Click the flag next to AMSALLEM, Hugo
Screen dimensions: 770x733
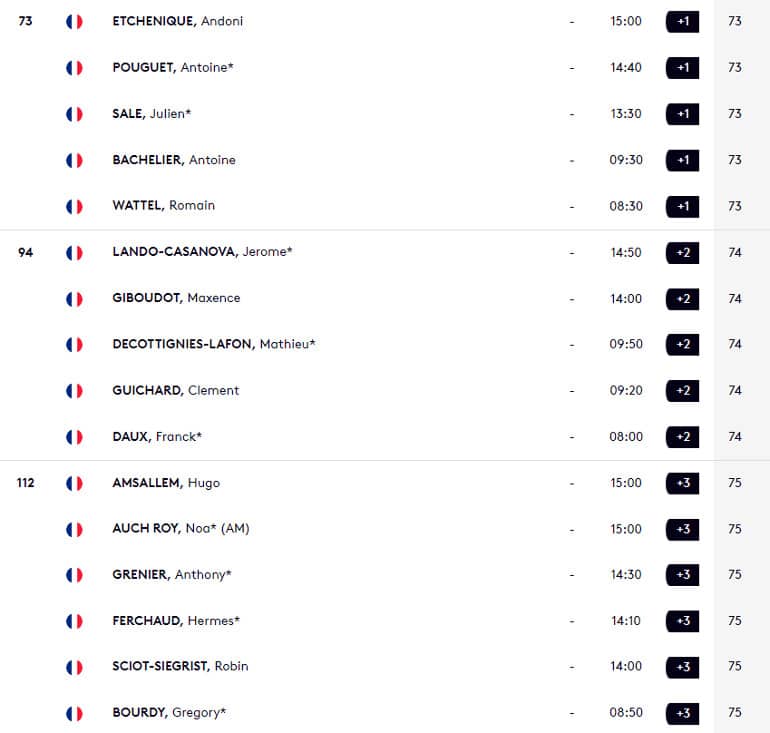coord(74,484)
